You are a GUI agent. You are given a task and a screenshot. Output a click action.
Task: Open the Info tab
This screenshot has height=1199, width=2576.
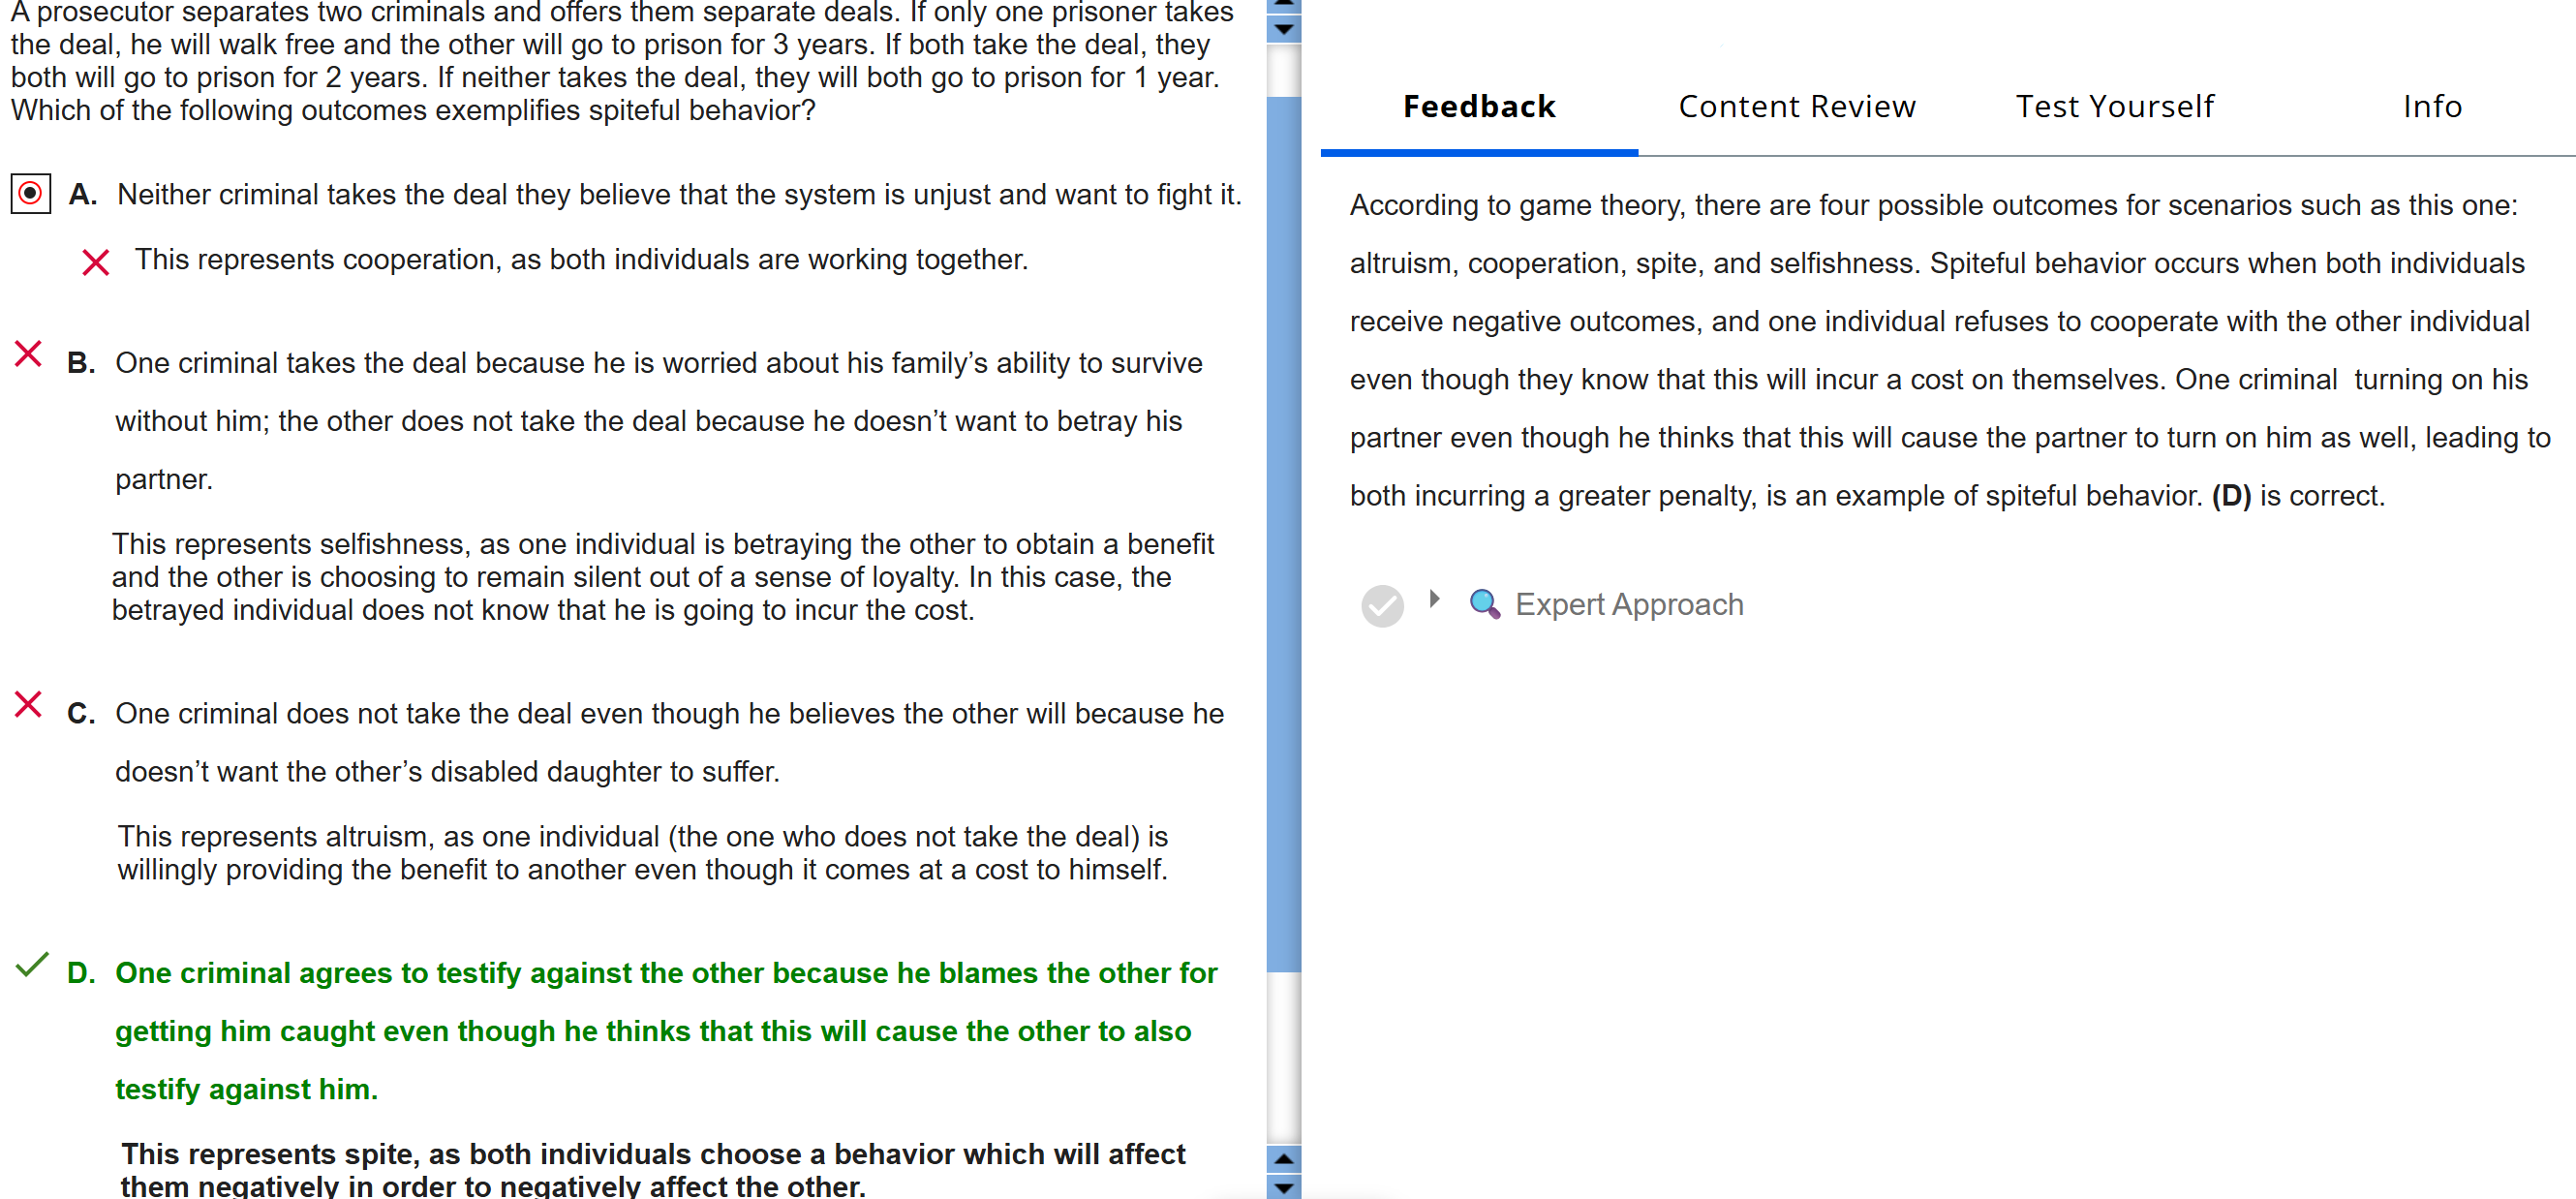tap(2431, 107)
